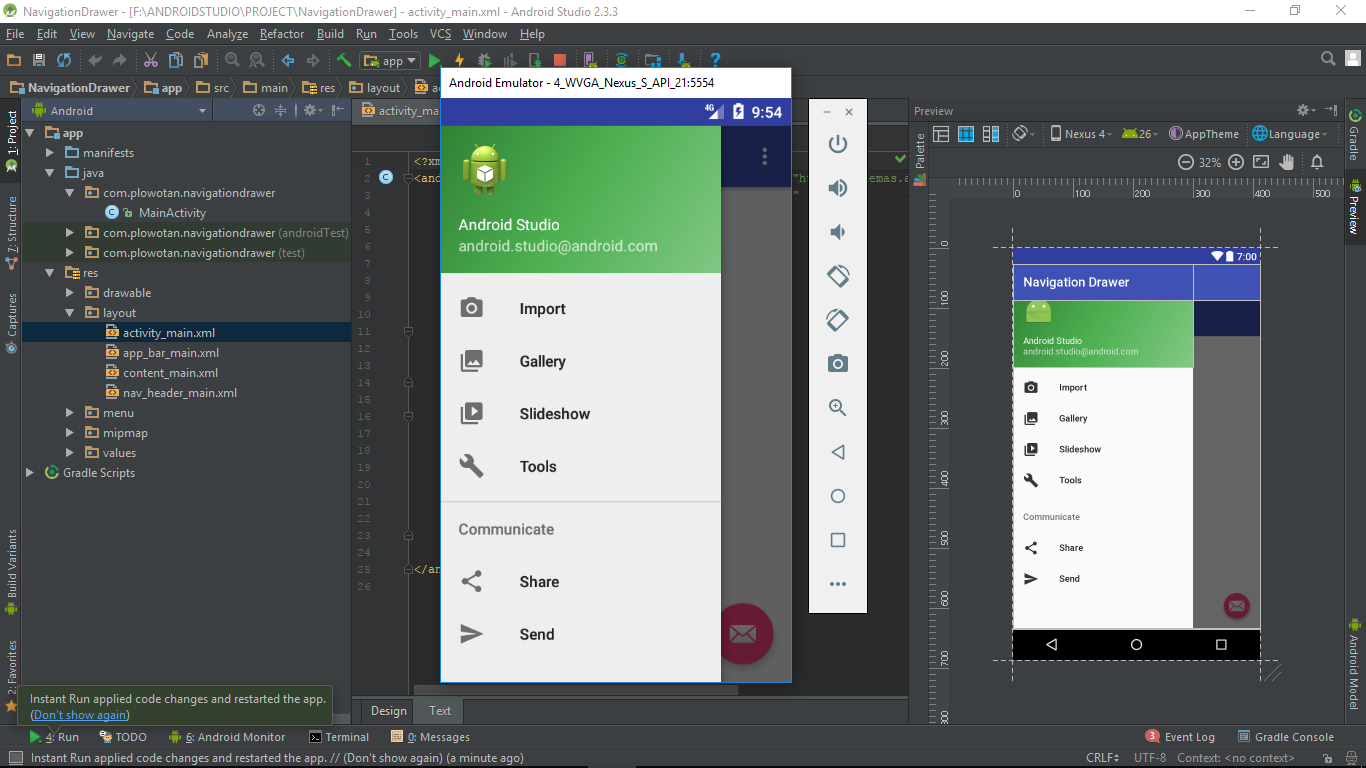Stop the running app with red square icon

[561, 59]
